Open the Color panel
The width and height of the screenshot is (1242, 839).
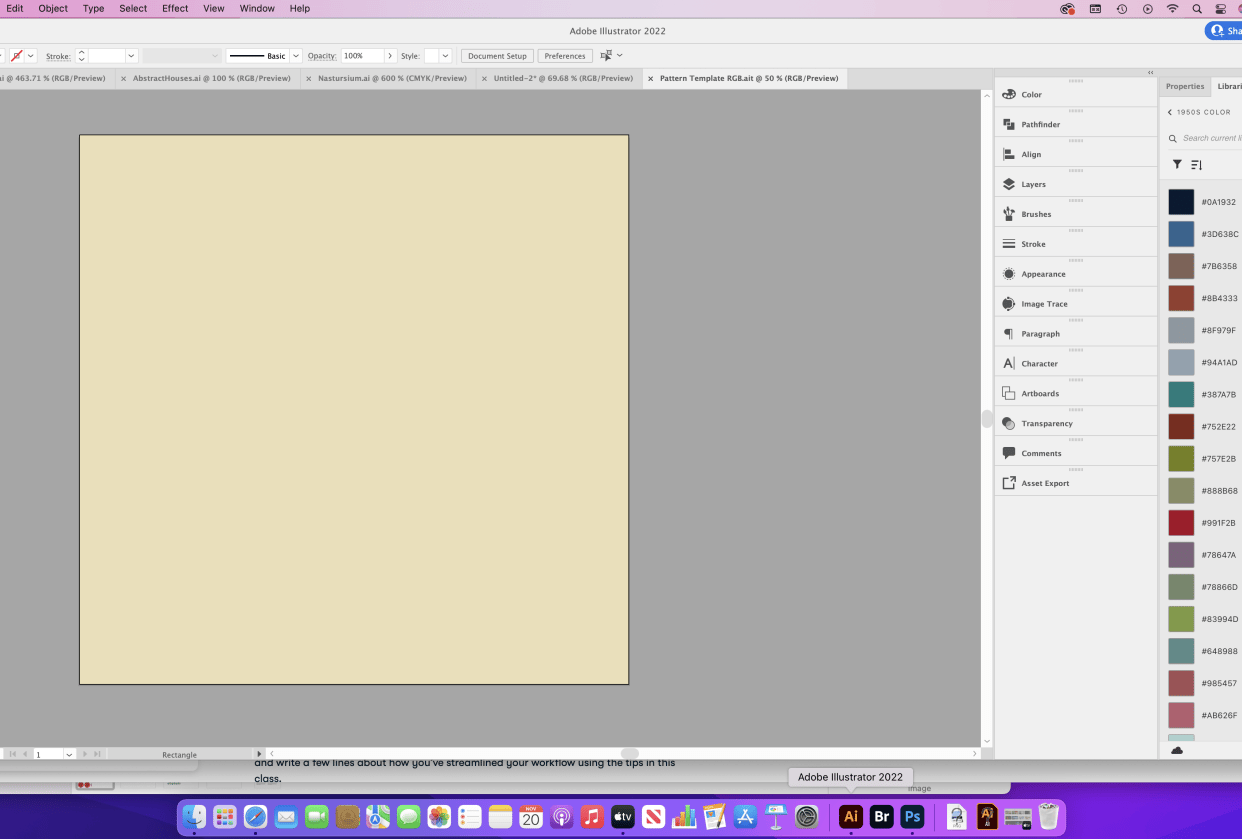point(1033,94)
